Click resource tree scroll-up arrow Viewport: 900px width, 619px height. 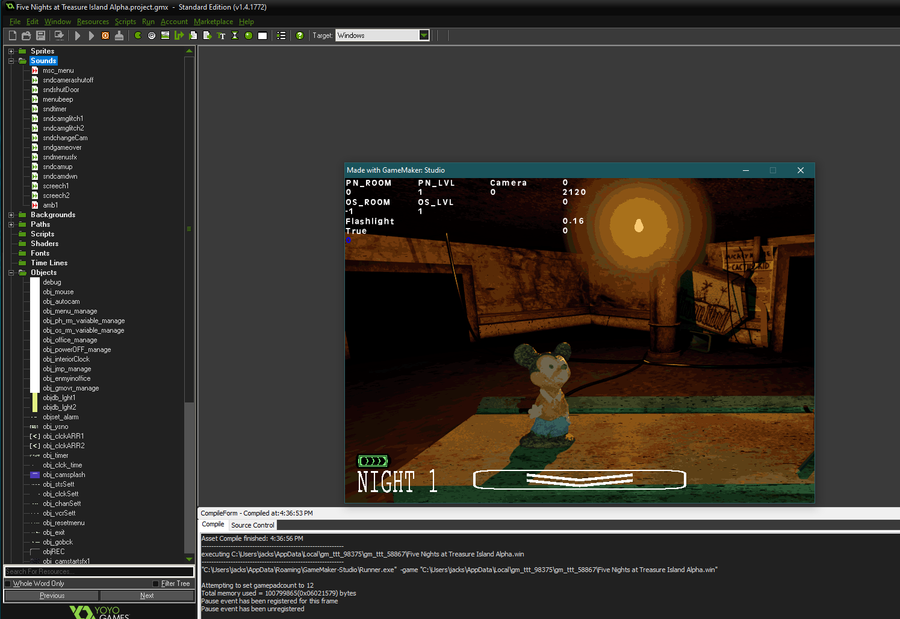pyautogui.click(x=189, y=51)
